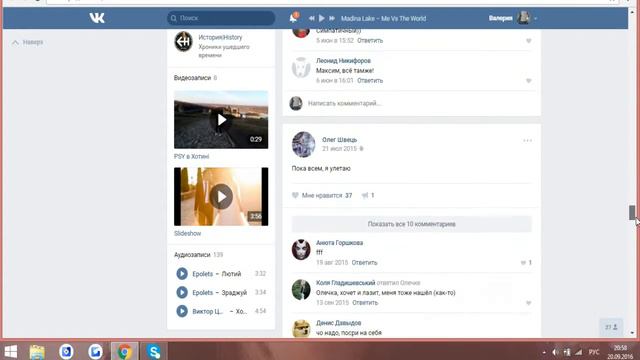Open Денис Давыдов's avatar
640x360 pixels.
click(x=301, y=329)
